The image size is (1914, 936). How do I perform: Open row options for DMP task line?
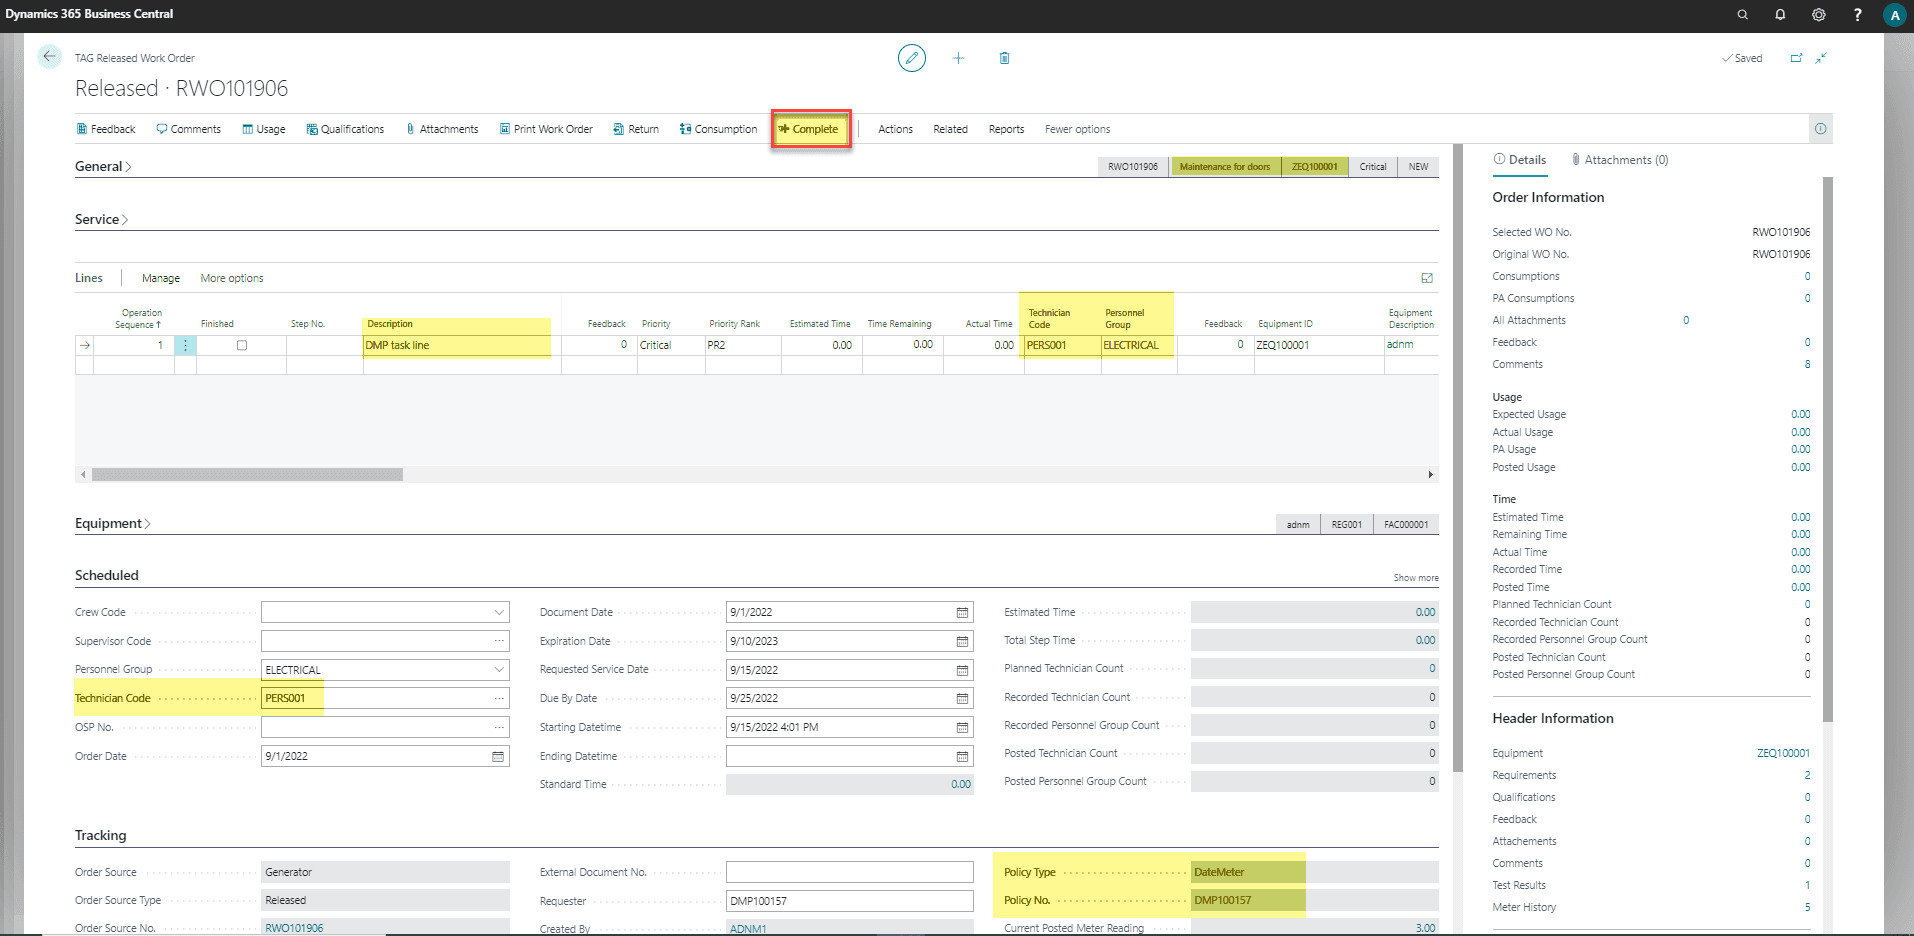(185, 345)
